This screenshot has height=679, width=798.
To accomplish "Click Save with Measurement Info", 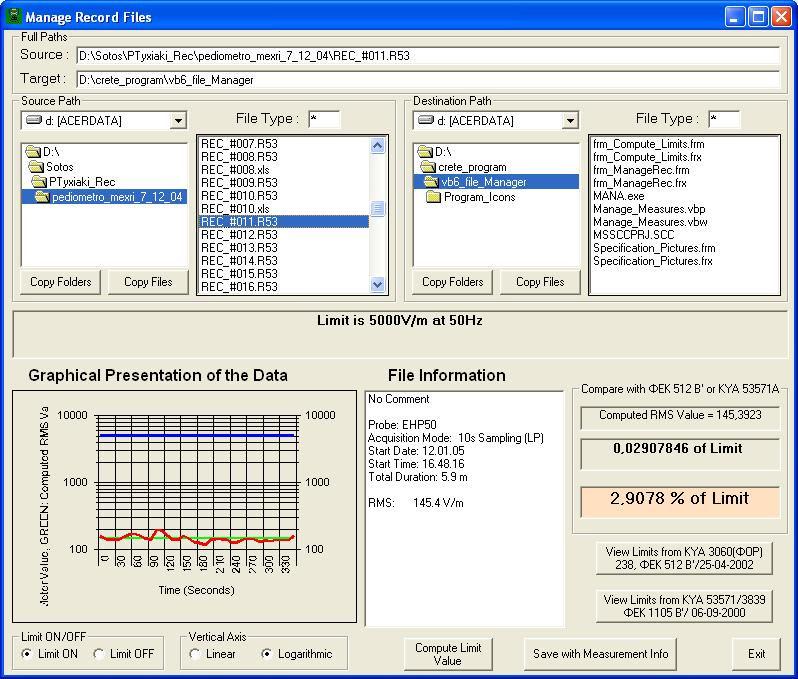I will point(601,654).
